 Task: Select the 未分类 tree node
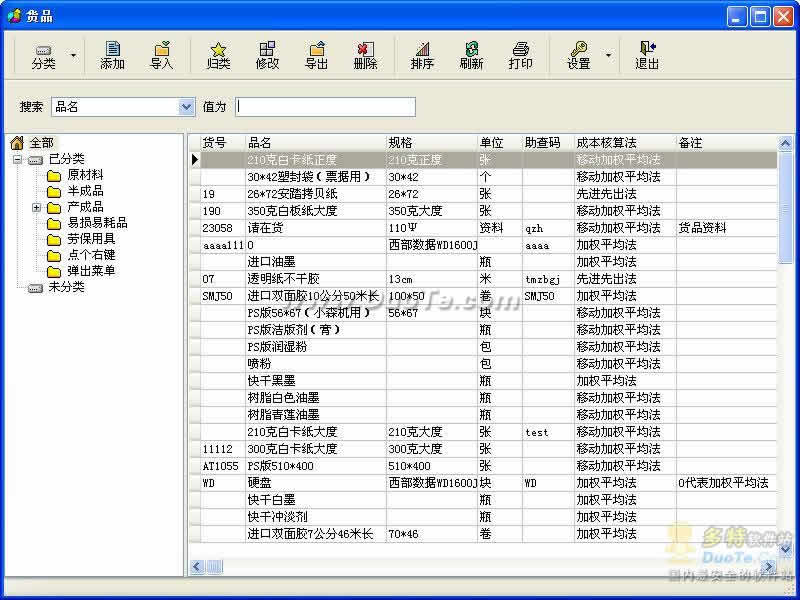pos(66,287)
